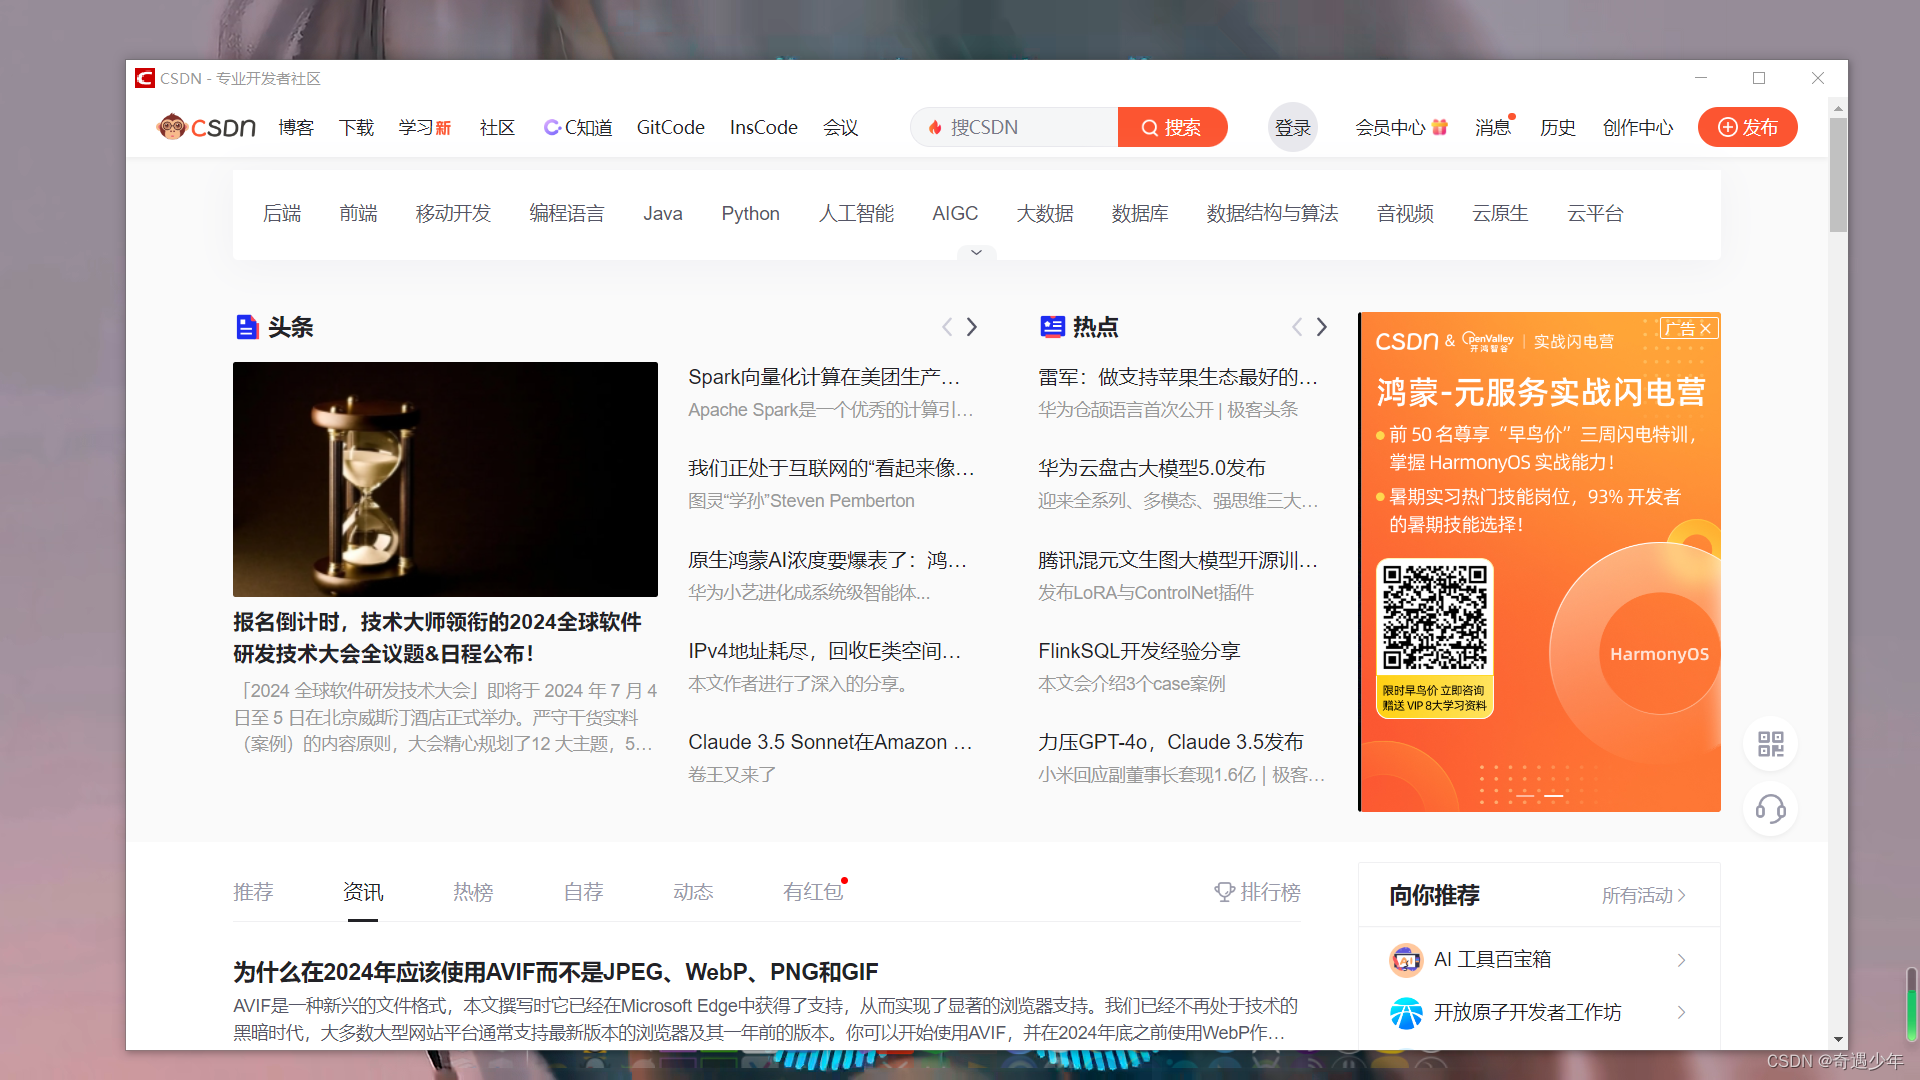This screenshot has width=1920, height=1080.
Task: Go to next 热点 page arrow
Action: [1322, 327]
